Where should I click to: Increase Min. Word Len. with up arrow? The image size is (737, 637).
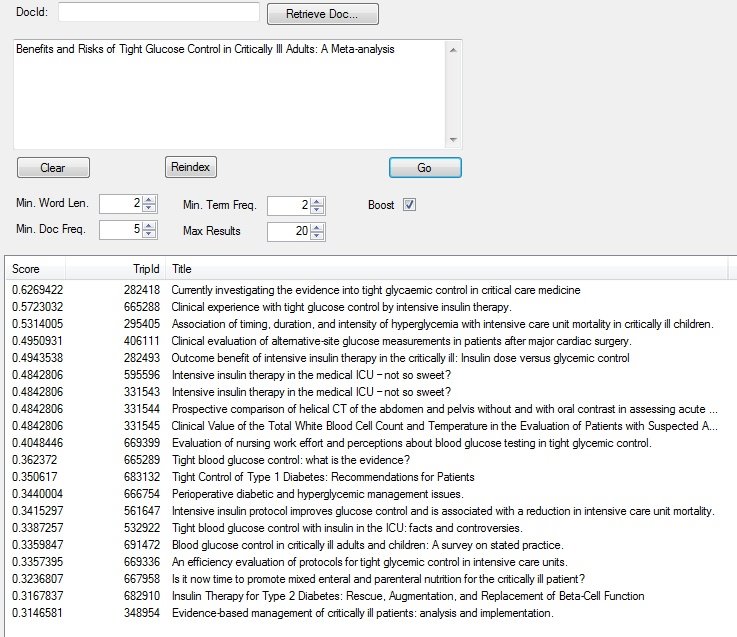tap(149, 200)
